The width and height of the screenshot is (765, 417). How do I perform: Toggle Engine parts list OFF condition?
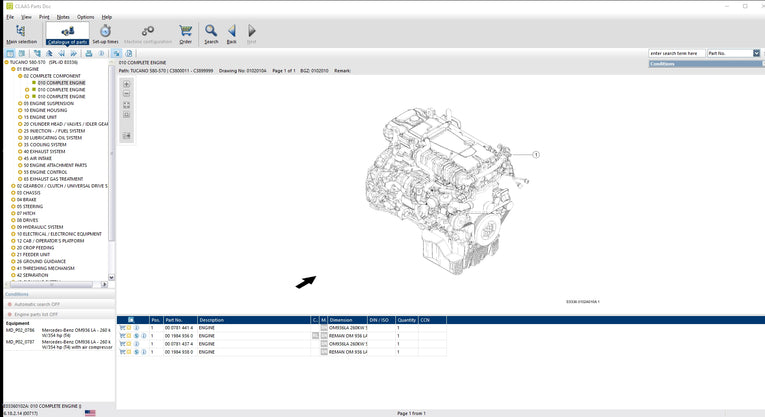click(x=36, y=314)
